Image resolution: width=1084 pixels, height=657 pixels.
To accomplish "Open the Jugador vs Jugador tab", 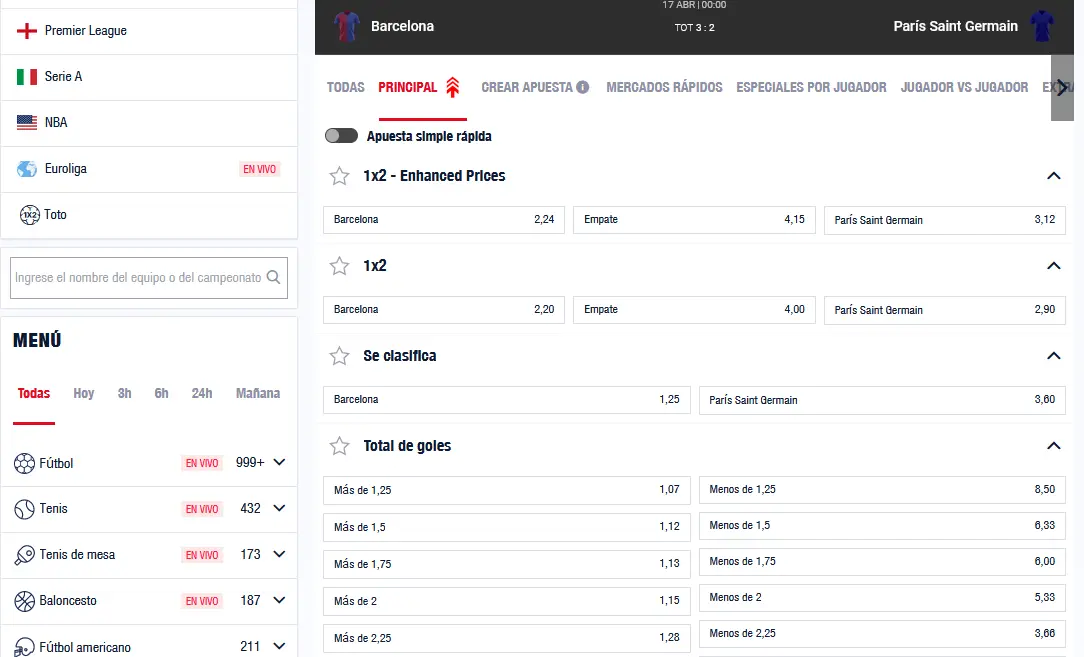I will click(x=964, y=87).
